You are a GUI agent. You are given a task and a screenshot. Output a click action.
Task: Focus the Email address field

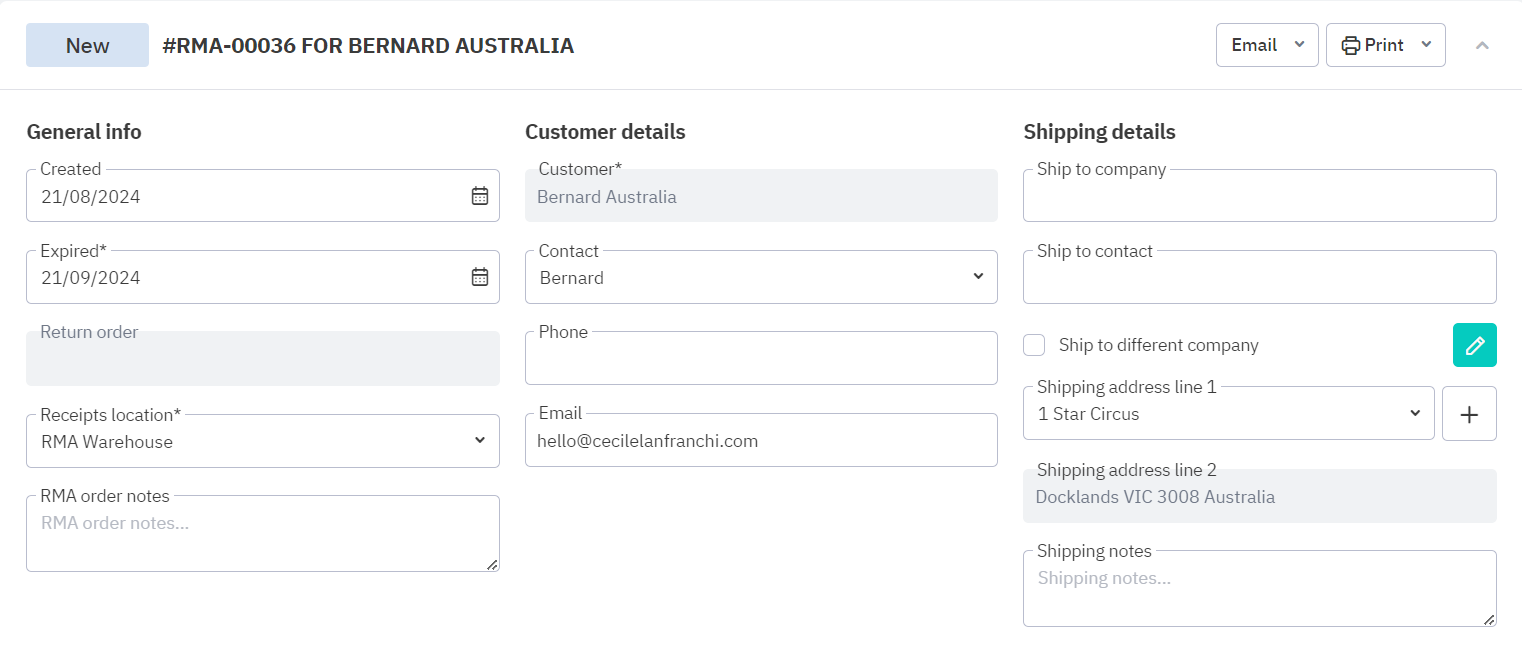tap(761, 441)
